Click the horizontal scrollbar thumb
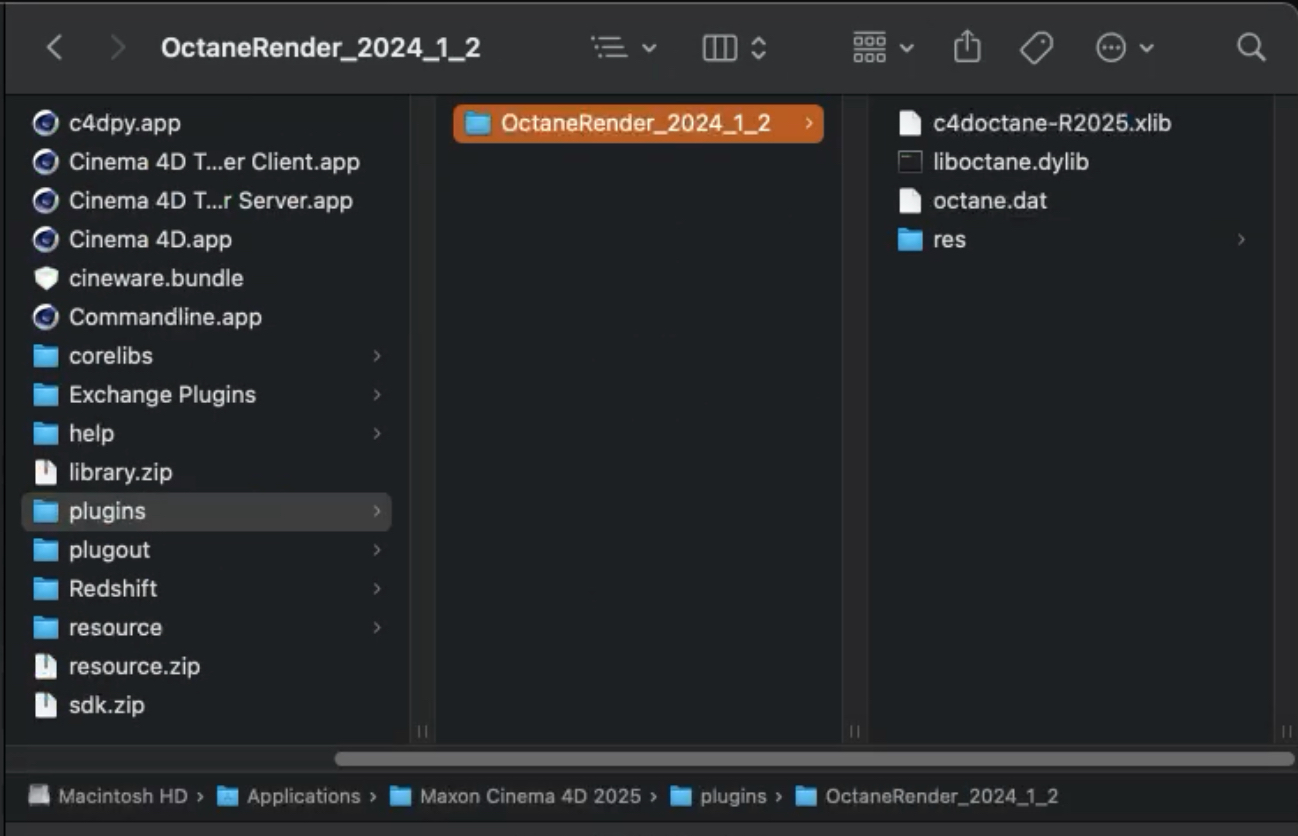This screenshot has width=1298, height=836. click(x=814, y=759)
